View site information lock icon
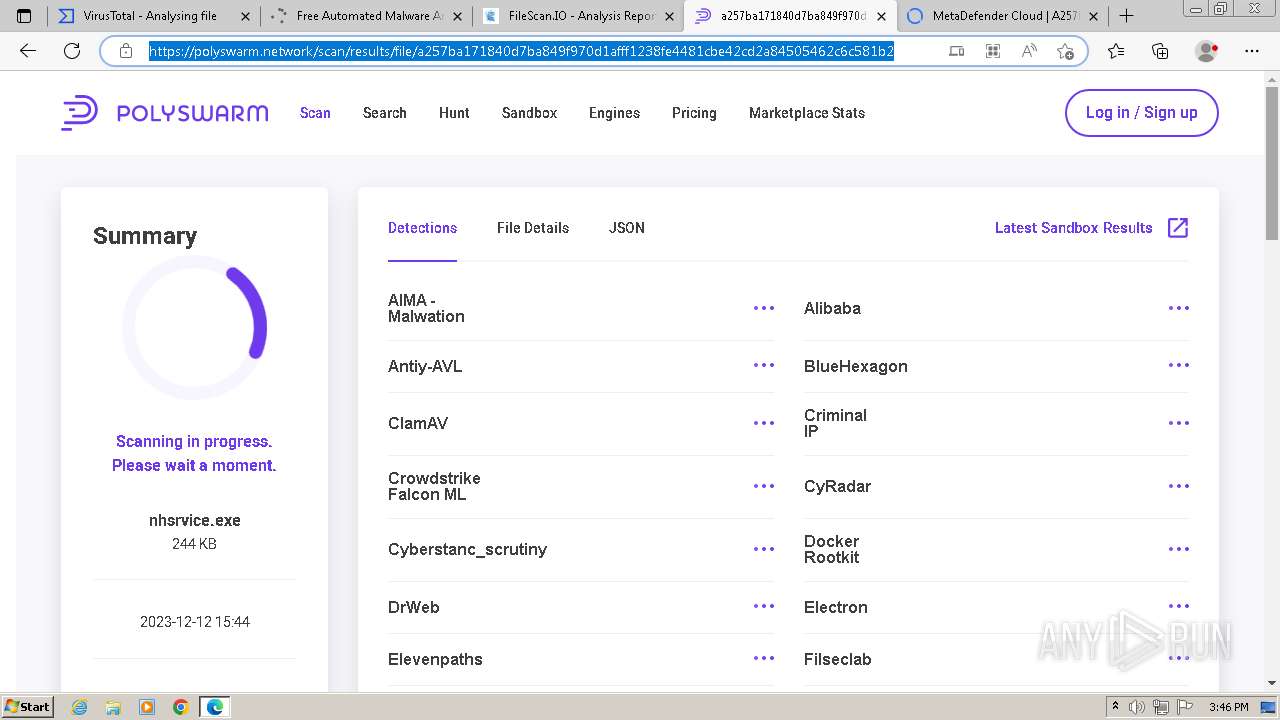1280x720 pixels. [126, 51]
